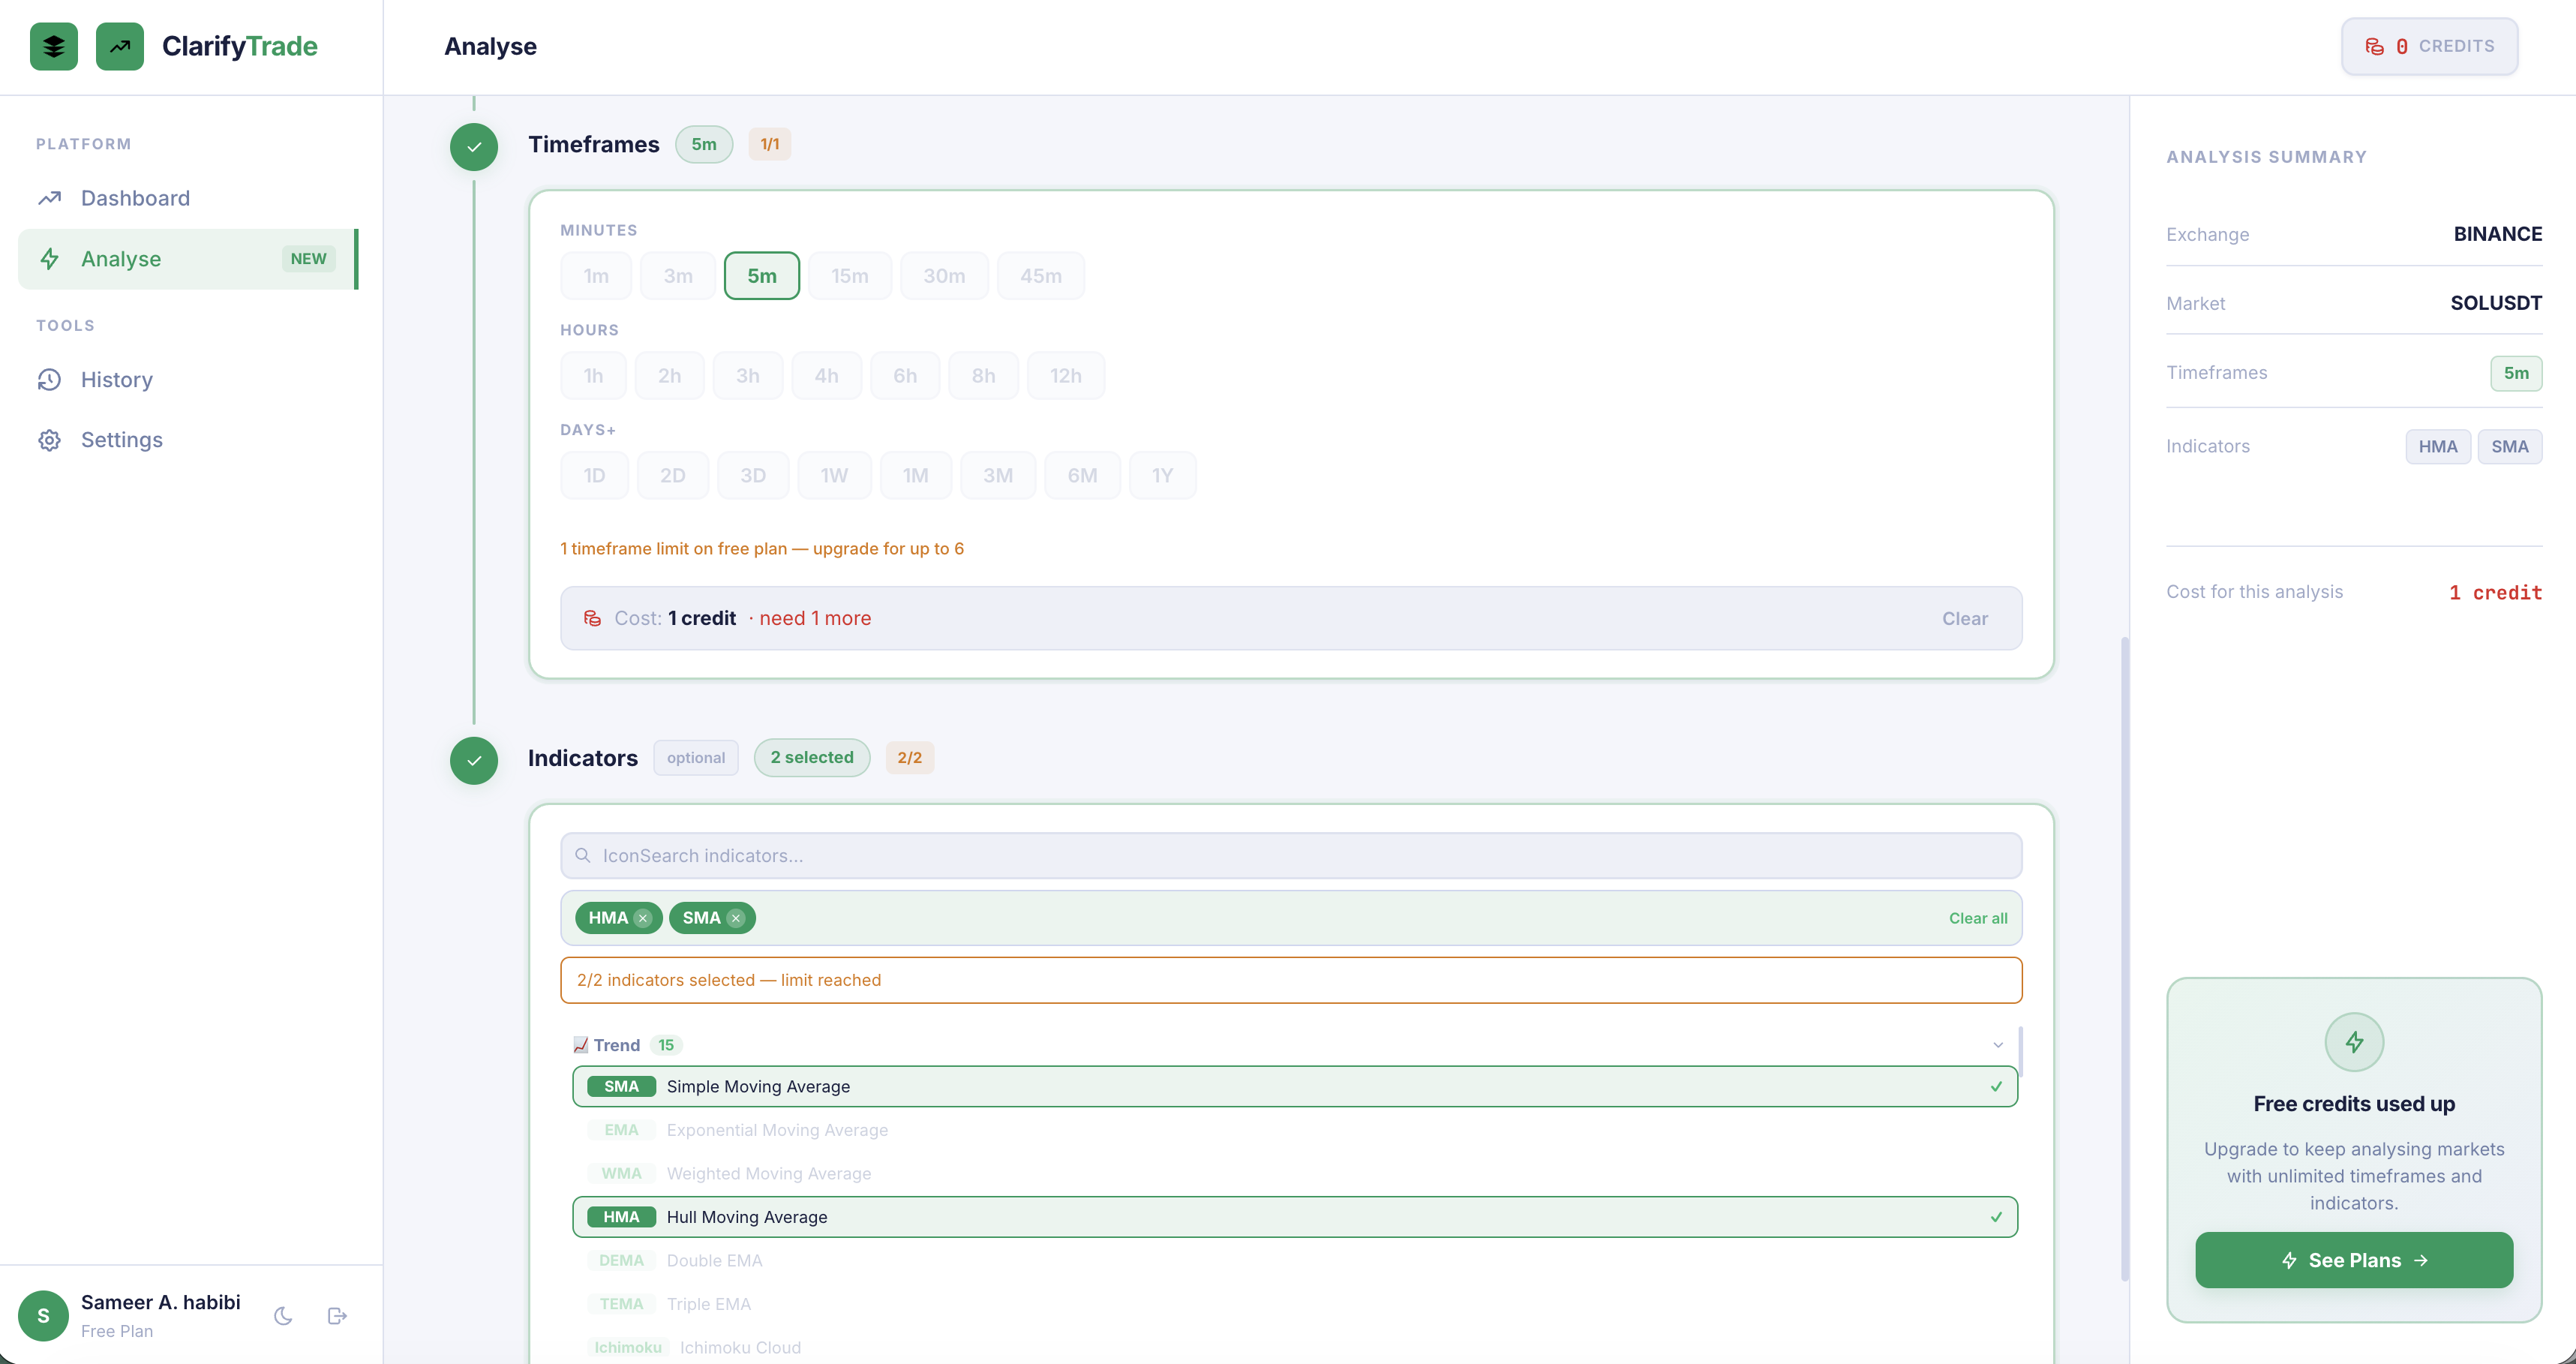This screenshot has width=2576, height=1364.
Task: Select the 15m timeframe
Action: 850,276
